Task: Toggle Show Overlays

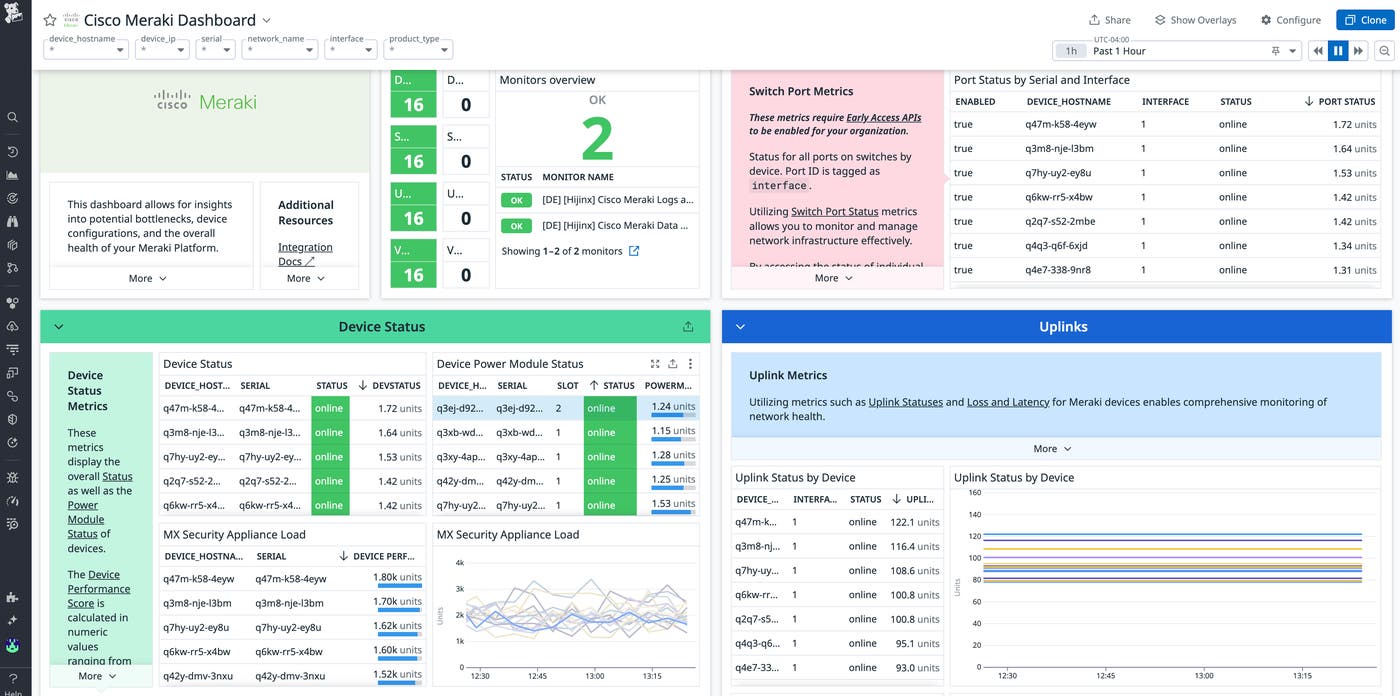Action: pyautogui.click(x=1196, y=19)
